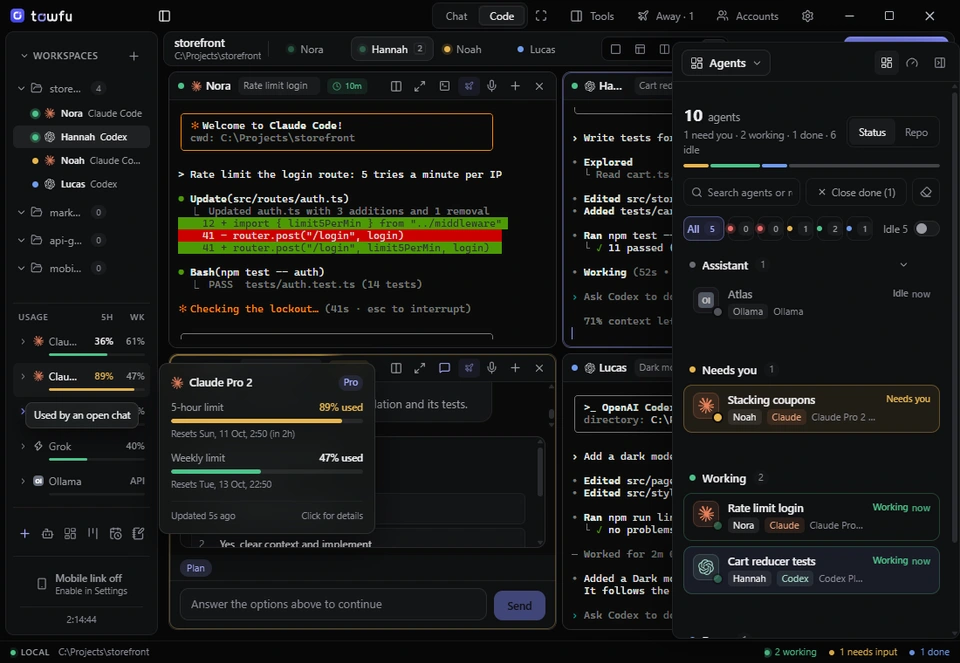The width and height of the screenshot is (960, 663).
Task: Switch to Chat mode tab
Action: [456, 16]
